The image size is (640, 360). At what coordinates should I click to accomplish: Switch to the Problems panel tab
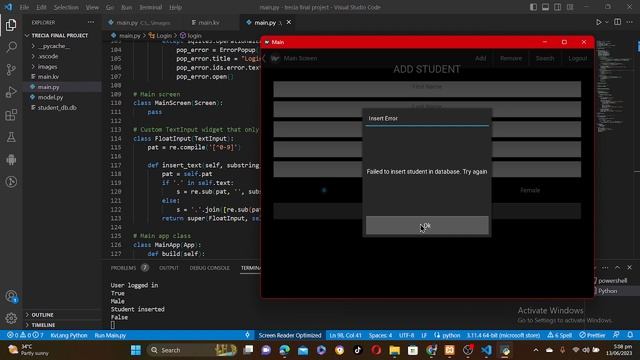123,268
